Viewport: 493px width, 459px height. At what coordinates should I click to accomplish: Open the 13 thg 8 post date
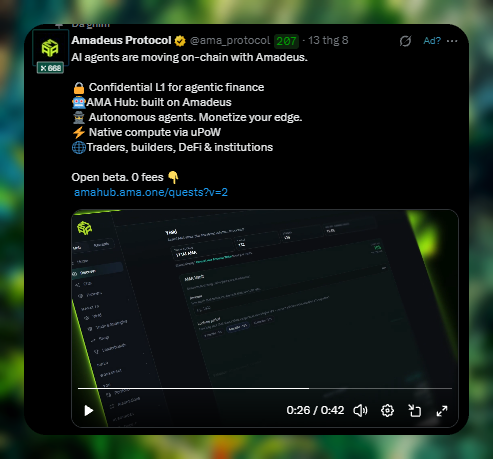328,40
